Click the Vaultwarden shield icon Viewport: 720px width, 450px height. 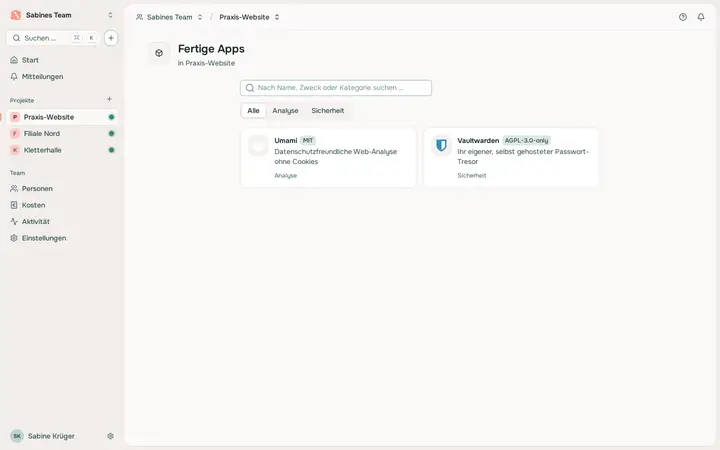441,146
